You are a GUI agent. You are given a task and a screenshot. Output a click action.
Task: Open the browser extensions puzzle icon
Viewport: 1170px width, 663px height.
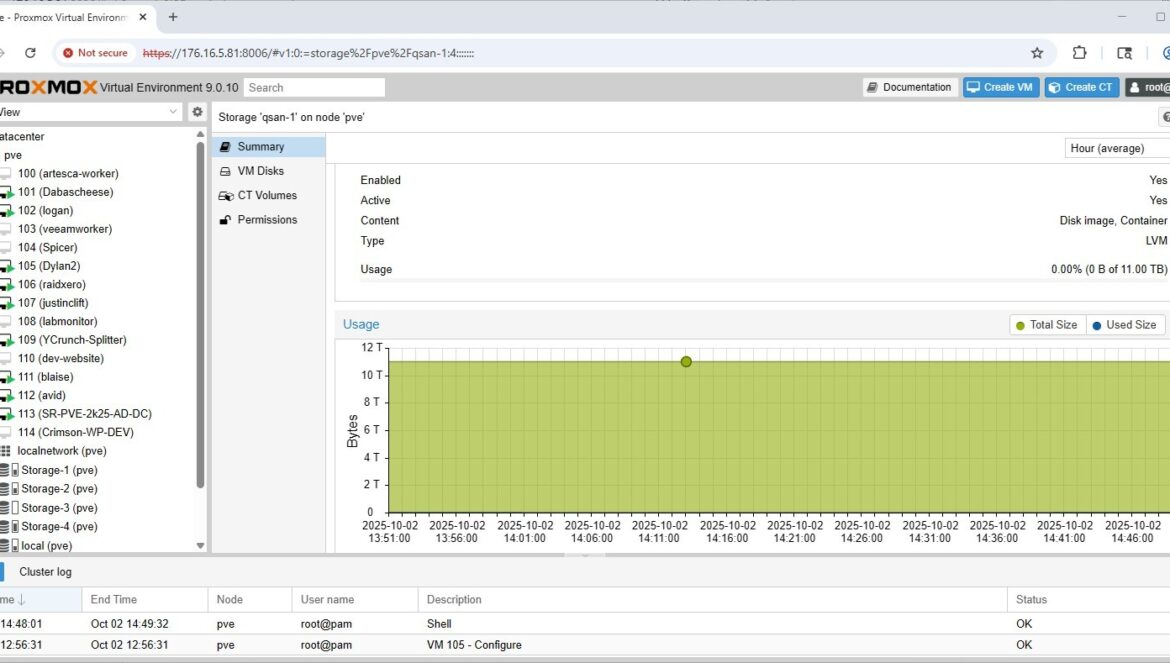[1080, 53]
